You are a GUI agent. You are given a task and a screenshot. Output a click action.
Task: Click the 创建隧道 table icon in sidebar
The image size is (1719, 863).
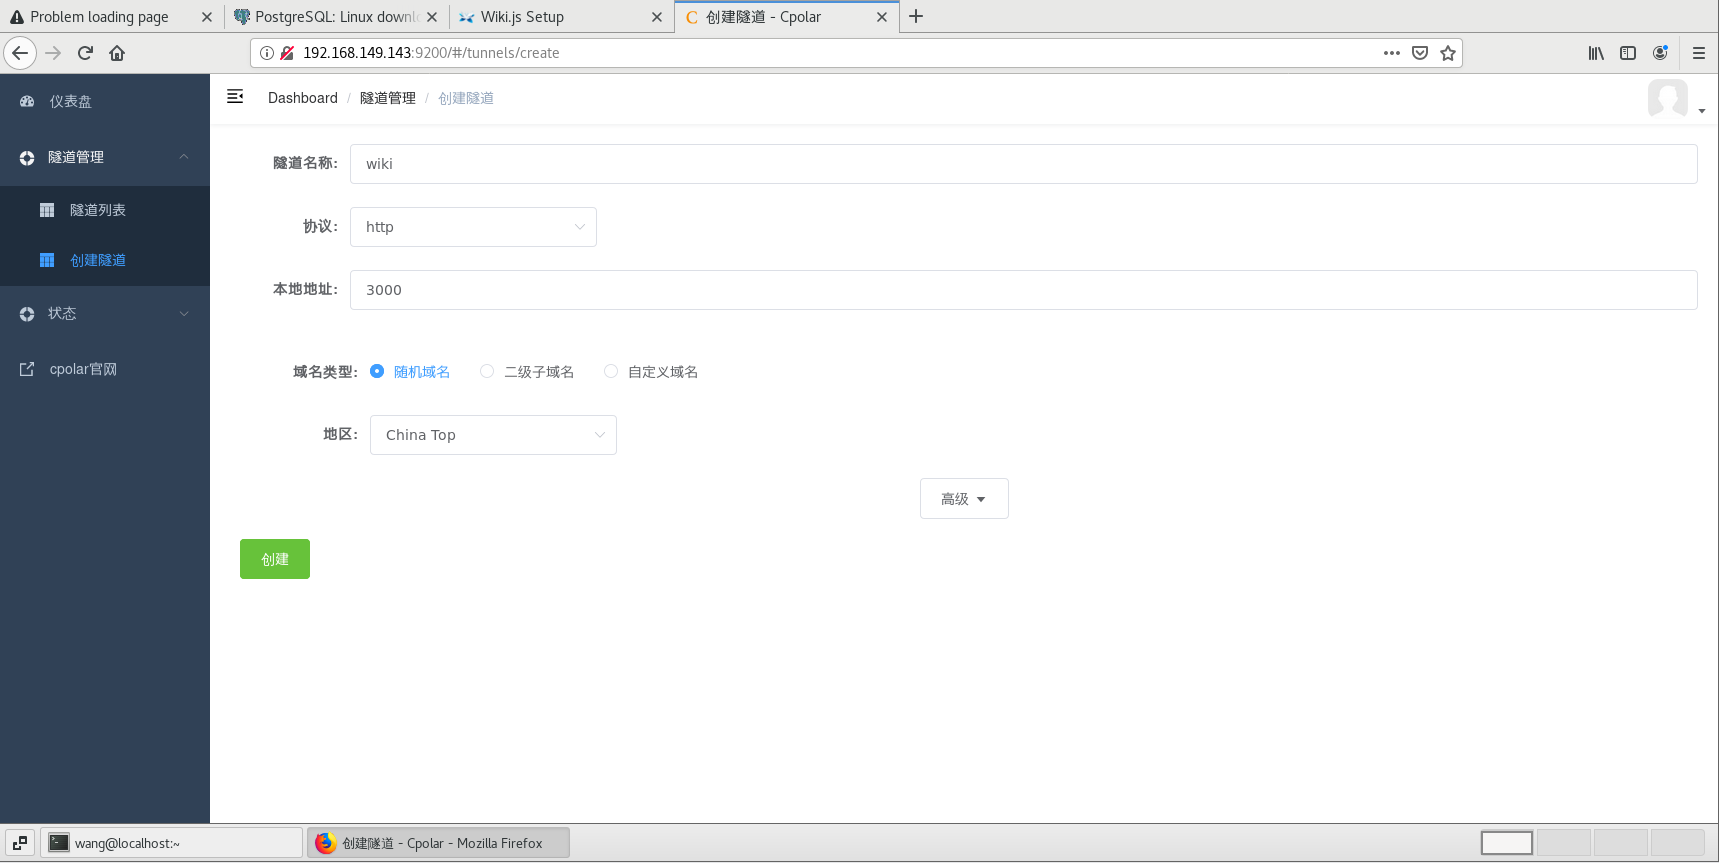point(47,260)
